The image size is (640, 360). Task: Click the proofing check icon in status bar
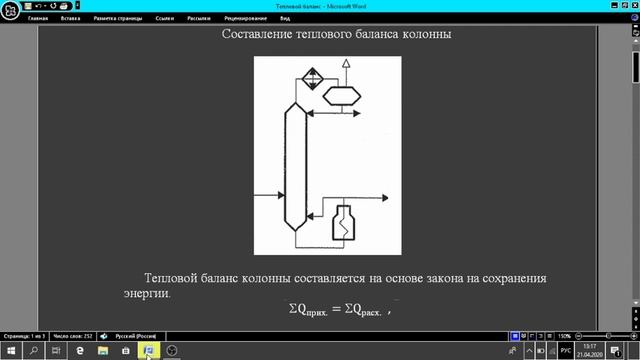click(104, 336)
